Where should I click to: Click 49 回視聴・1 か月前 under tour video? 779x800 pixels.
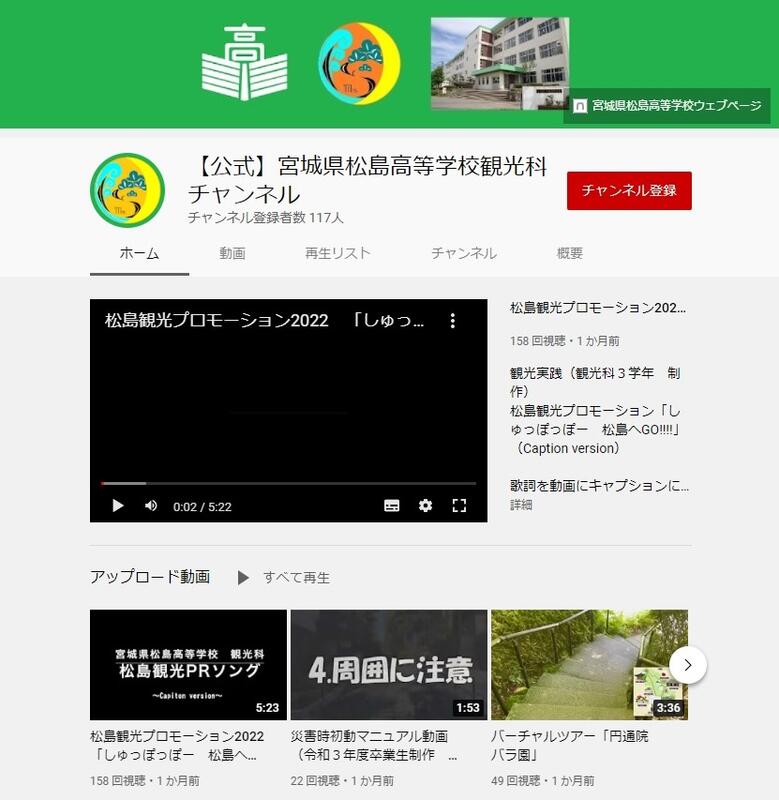click(543, 781)
